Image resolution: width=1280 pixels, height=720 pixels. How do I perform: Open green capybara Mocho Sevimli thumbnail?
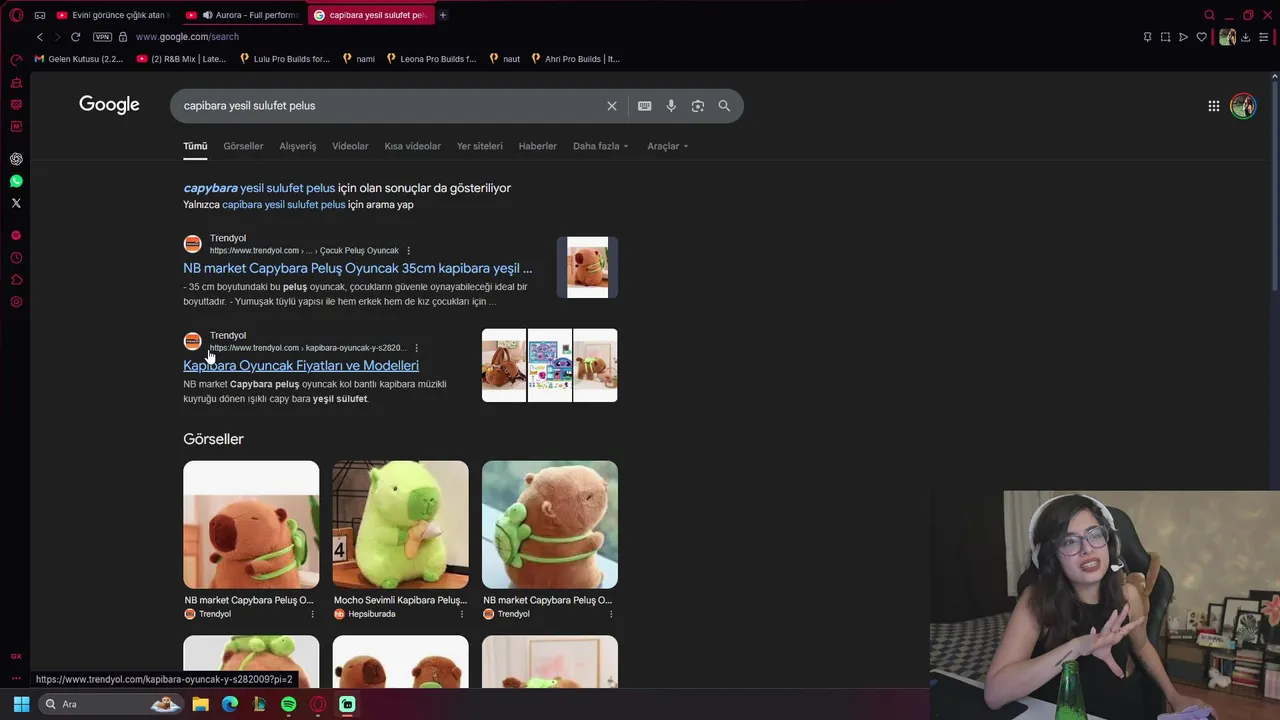400,524
